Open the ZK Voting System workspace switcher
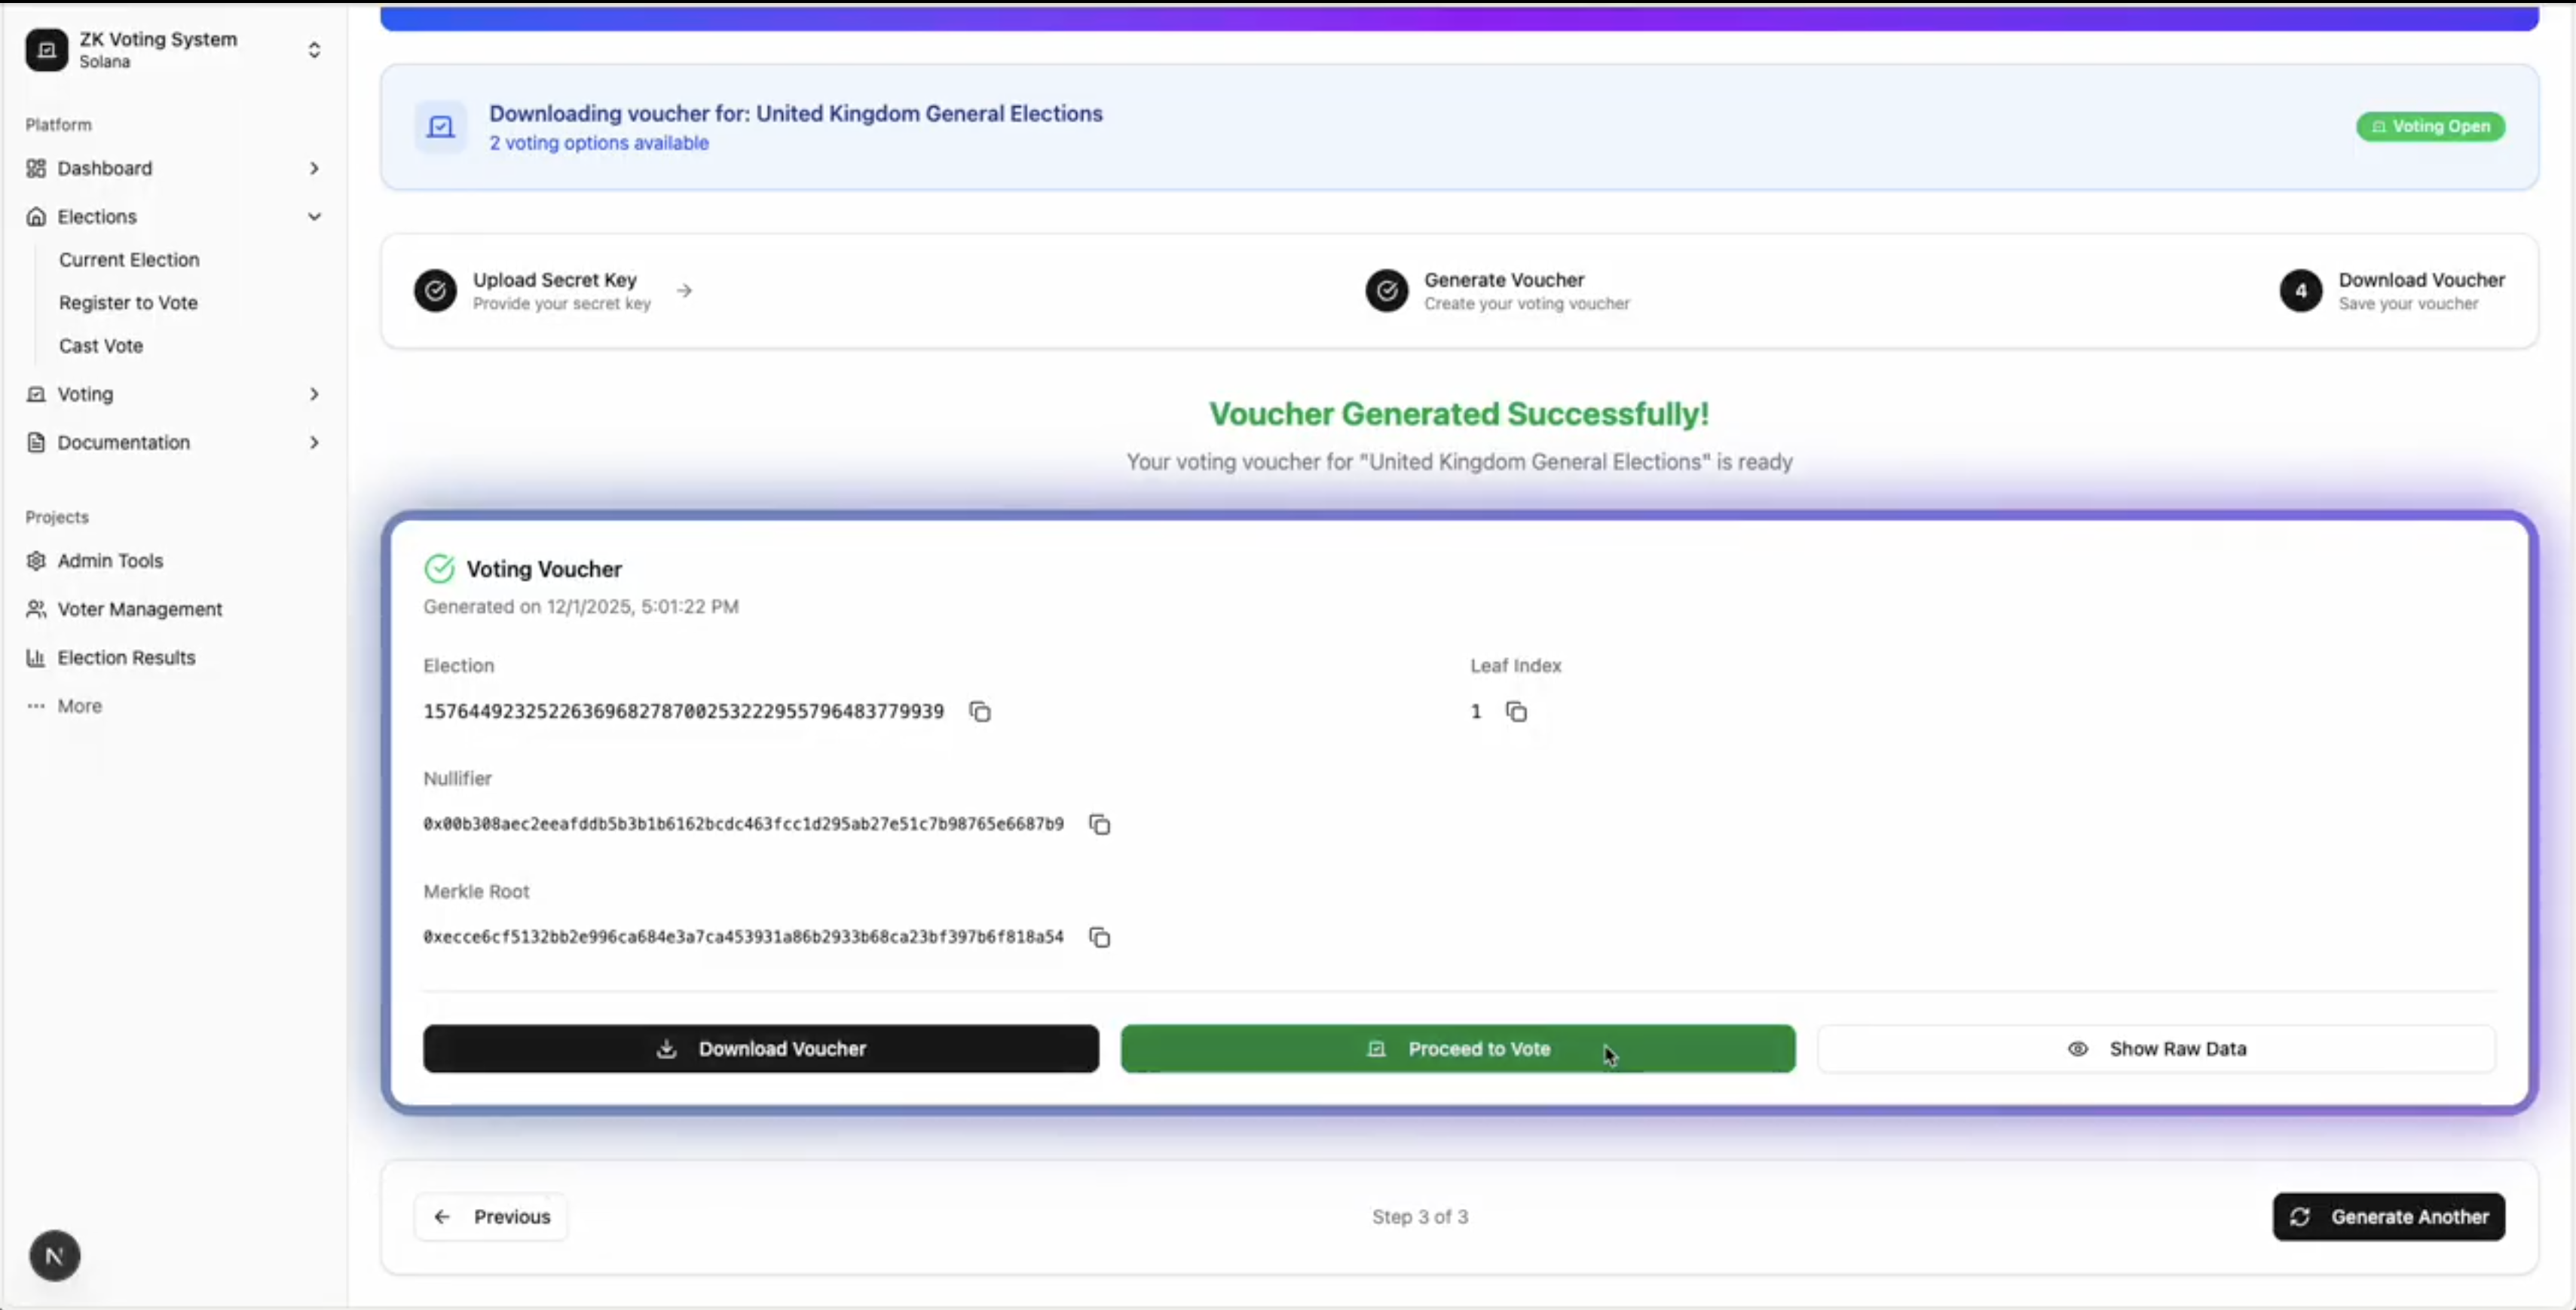Screen dimensions: 2576x1310 pyautogui.click(x=314, y=50)
